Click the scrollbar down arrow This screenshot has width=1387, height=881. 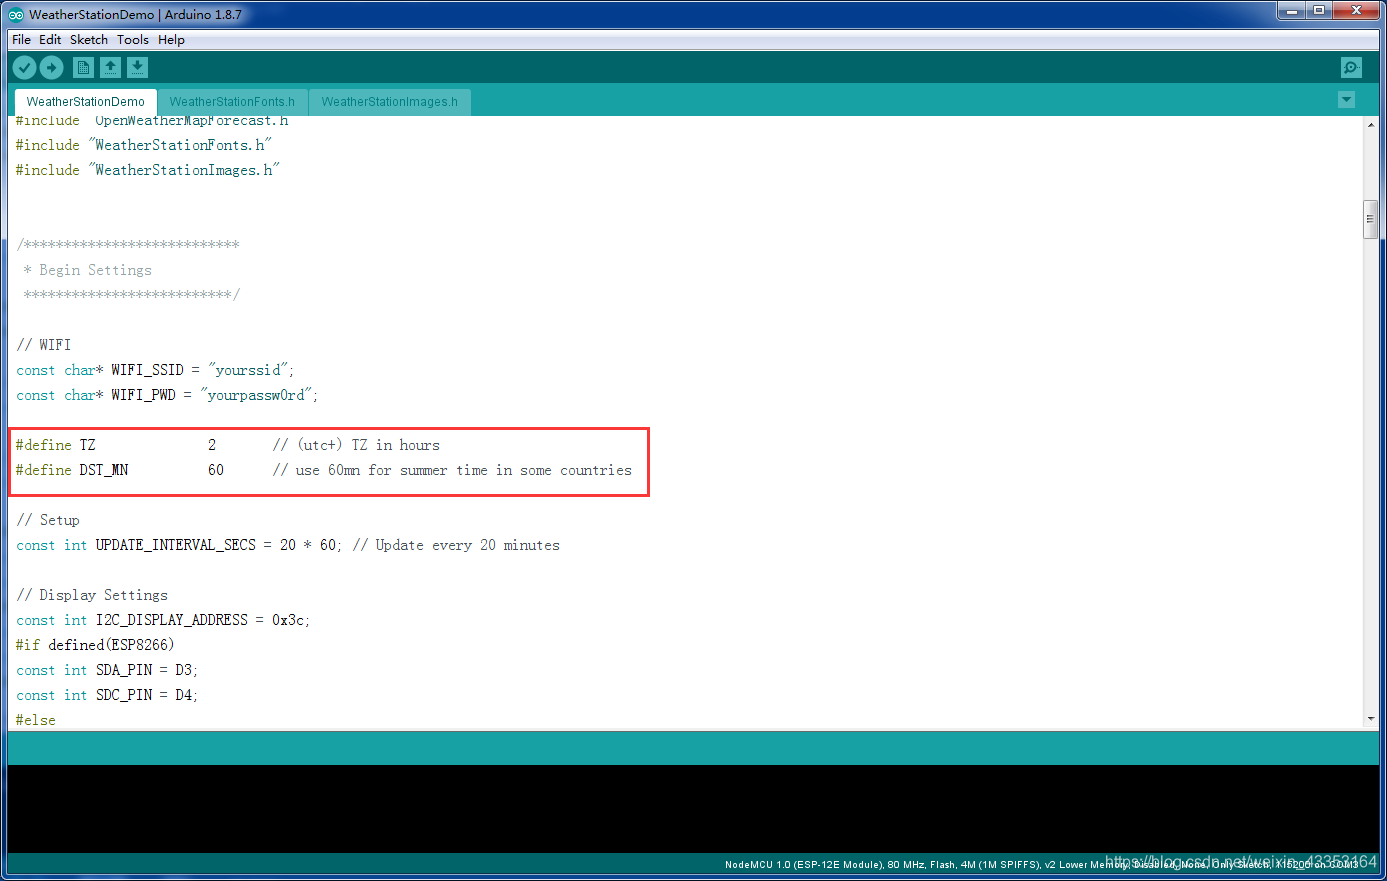(x=1370, y=720)
